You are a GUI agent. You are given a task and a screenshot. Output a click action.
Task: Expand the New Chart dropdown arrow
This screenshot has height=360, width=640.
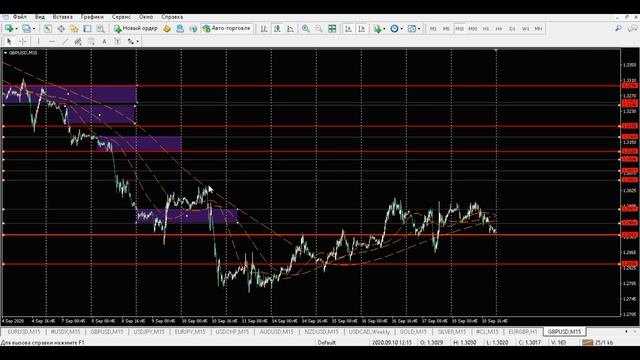click(16, 29)
